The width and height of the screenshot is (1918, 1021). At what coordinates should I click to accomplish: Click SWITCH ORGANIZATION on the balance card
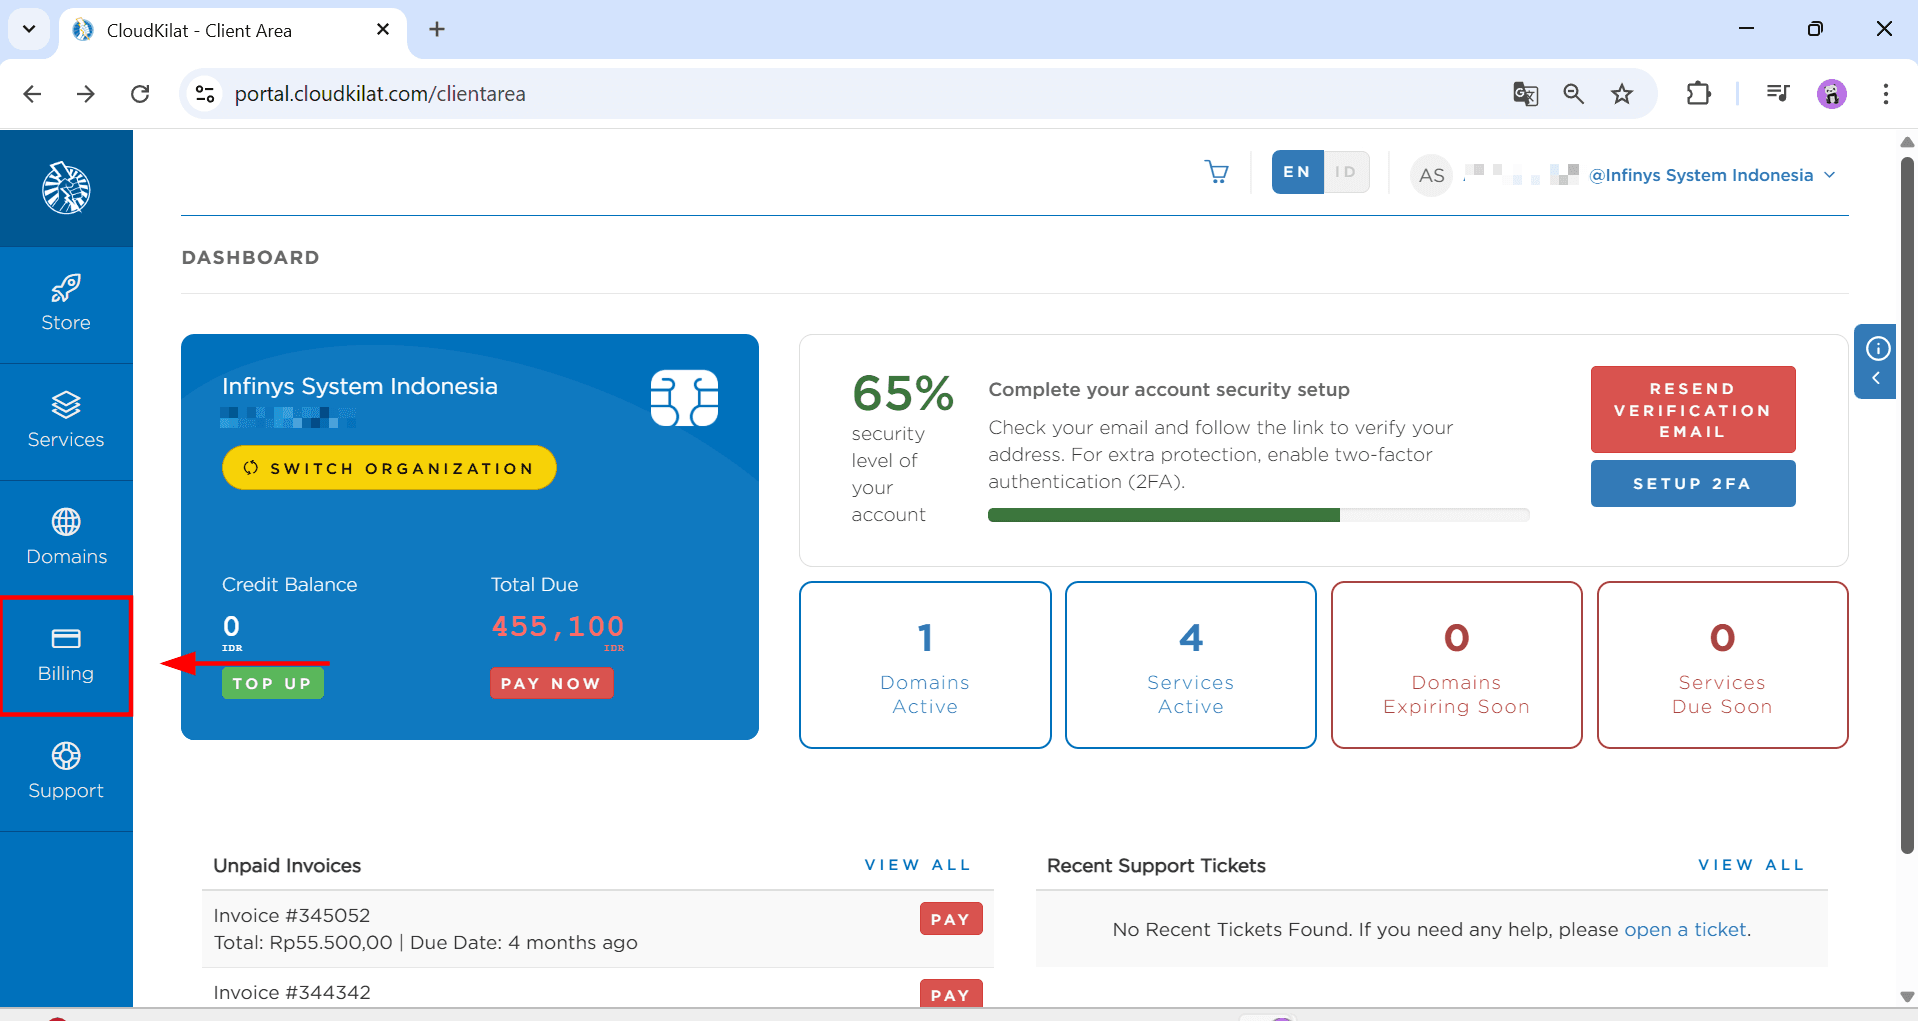388,467
